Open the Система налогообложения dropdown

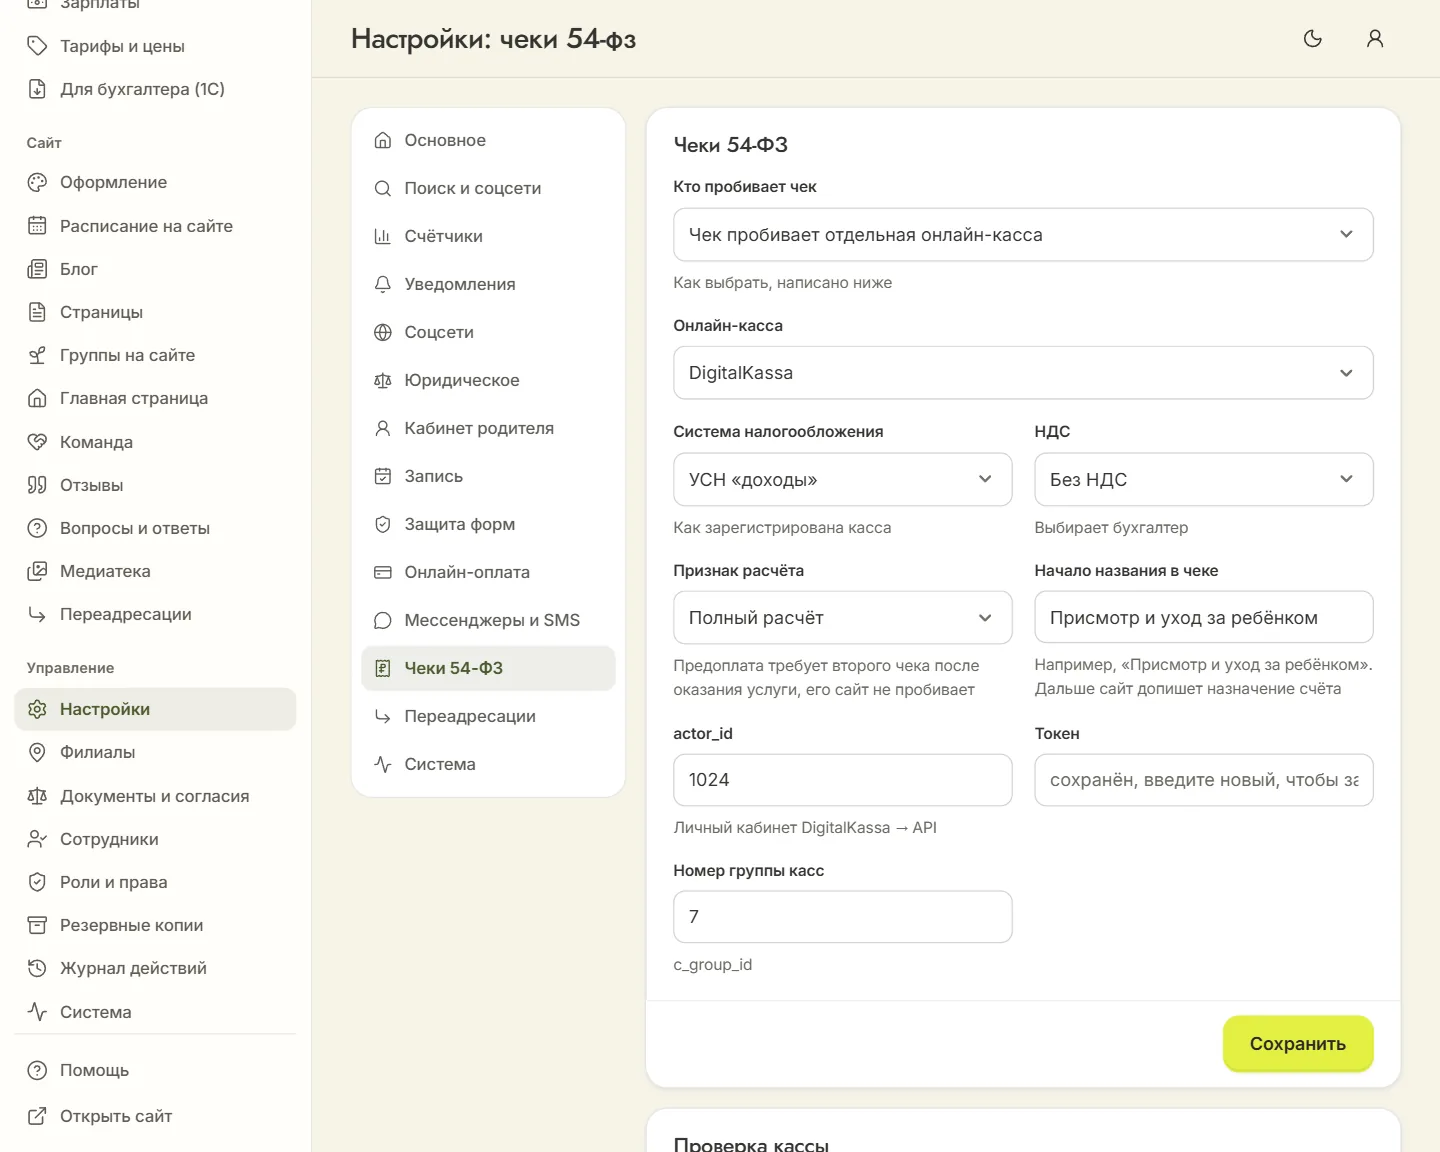[x=843, y=480]
